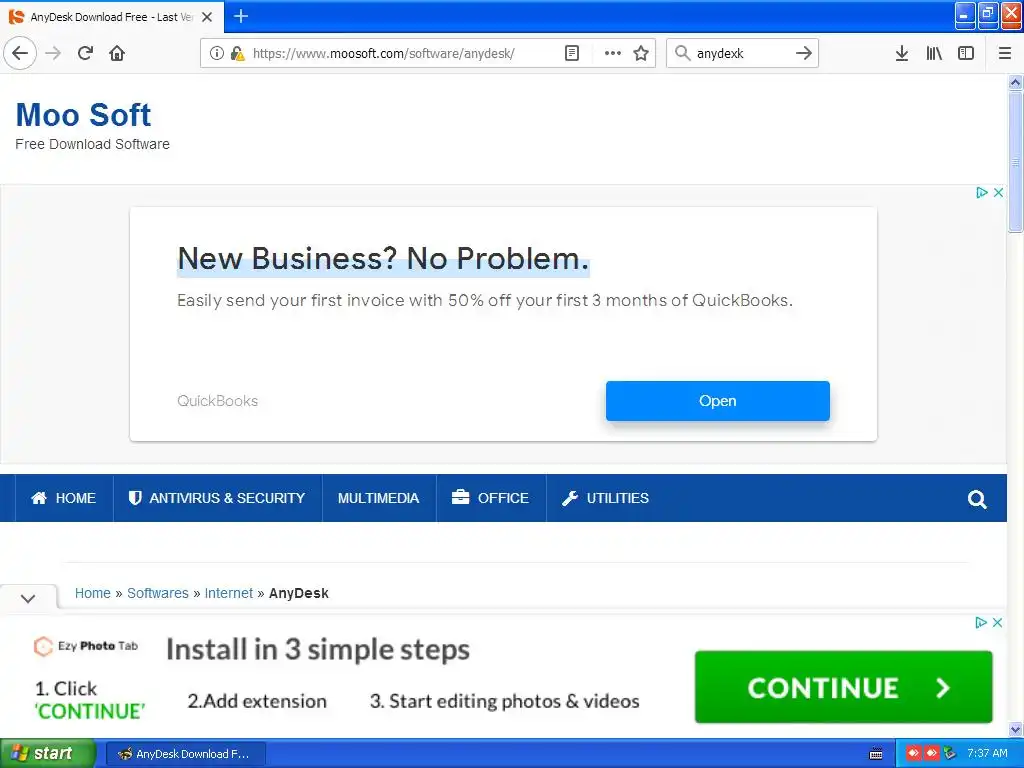Open MULTIMEDIA category
This screenshot has width=1024, height=768.
pyautogui.click(x=379, y=498)
